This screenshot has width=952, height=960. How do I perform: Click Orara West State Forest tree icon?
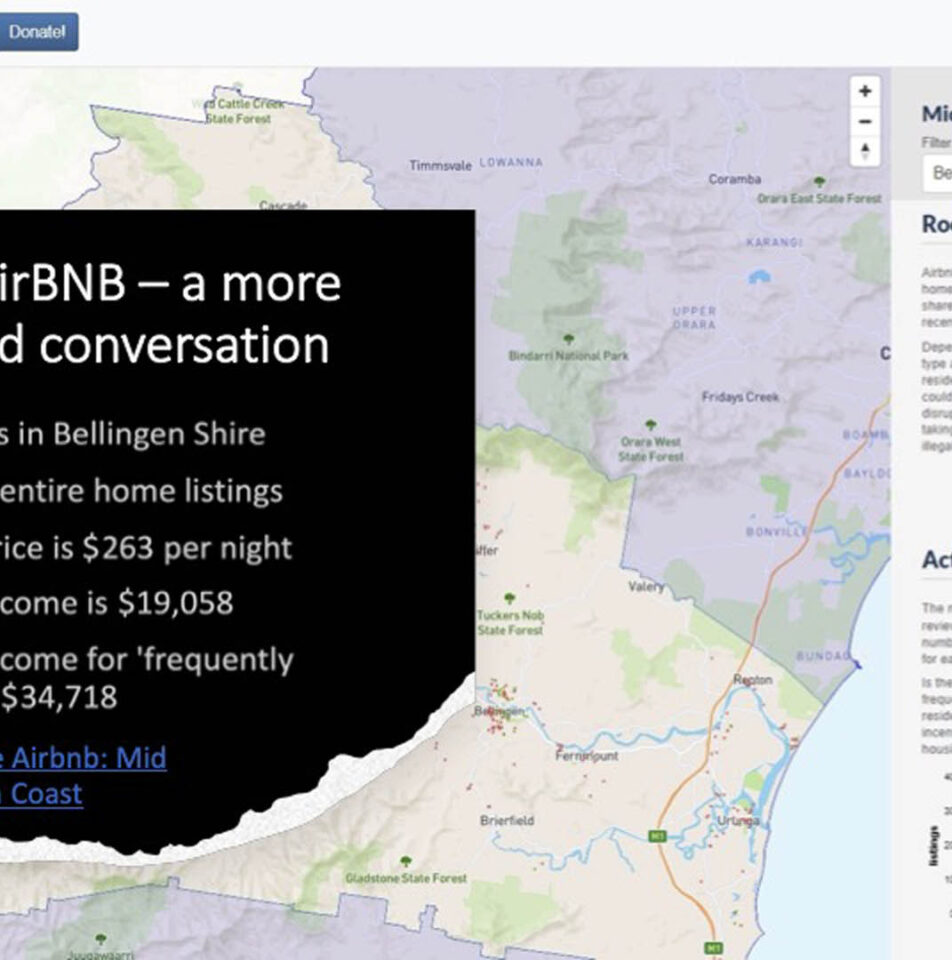650,425
